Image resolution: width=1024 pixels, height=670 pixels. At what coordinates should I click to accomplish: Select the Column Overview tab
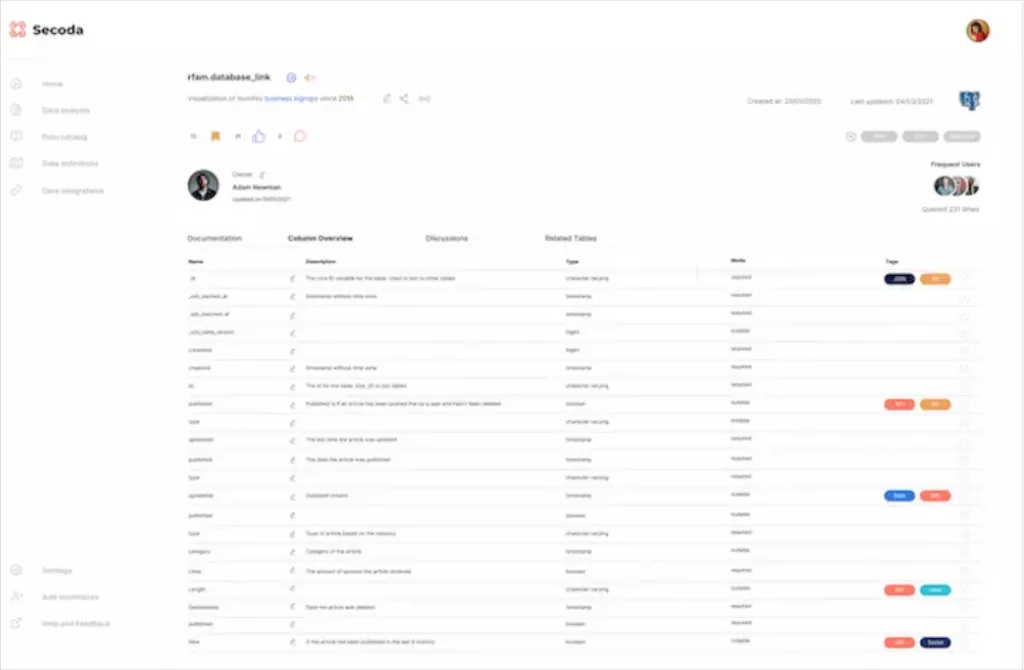pyautogui.click(x=320, y=238)
